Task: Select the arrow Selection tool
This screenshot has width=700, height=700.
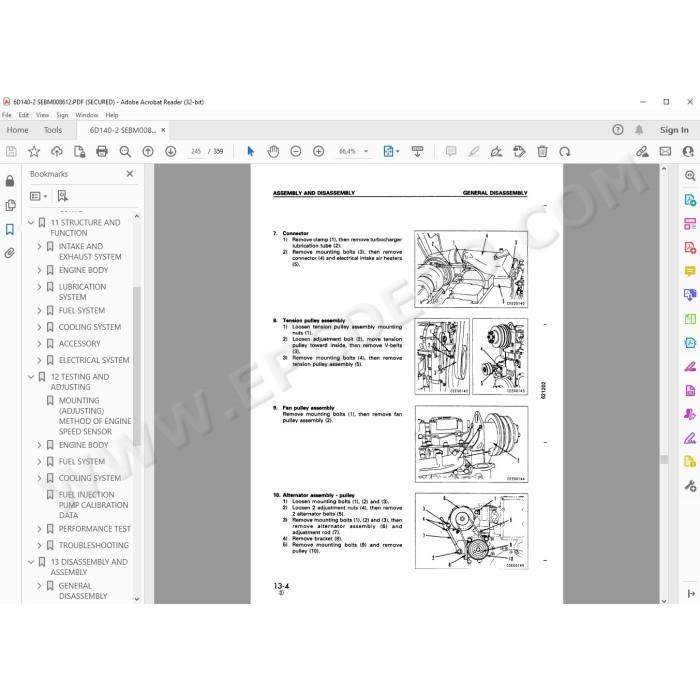Action: tap(250, 152)
